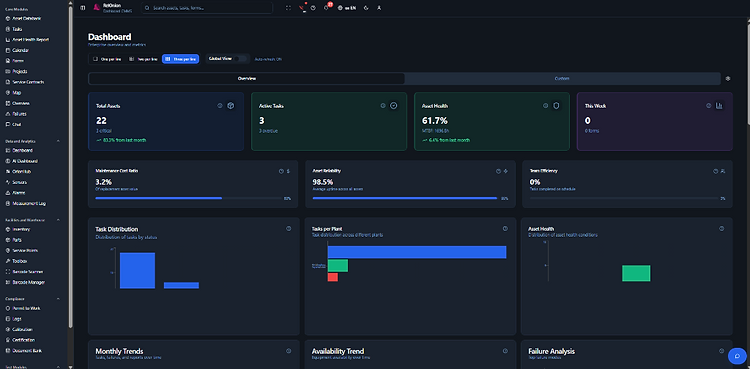Image resolution: width=750 pixels, height=369 pixels.
Task: Click the search assets input field
Action: [x=207, y=8]
